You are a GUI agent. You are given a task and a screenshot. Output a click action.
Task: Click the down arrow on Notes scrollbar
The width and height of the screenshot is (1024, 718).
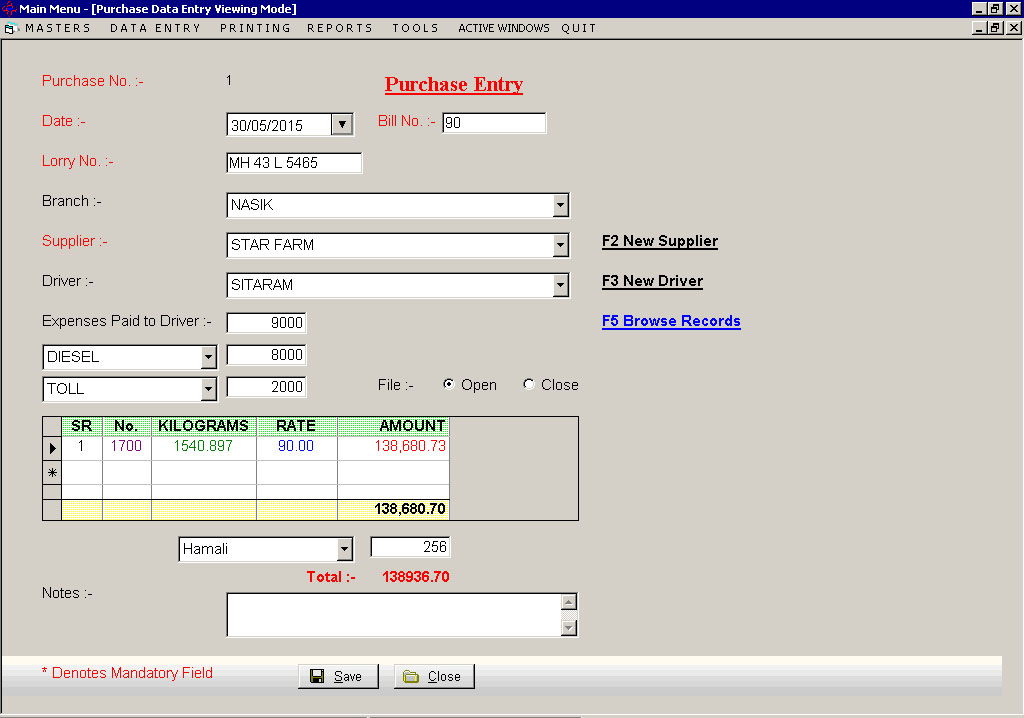pos(570,629)
